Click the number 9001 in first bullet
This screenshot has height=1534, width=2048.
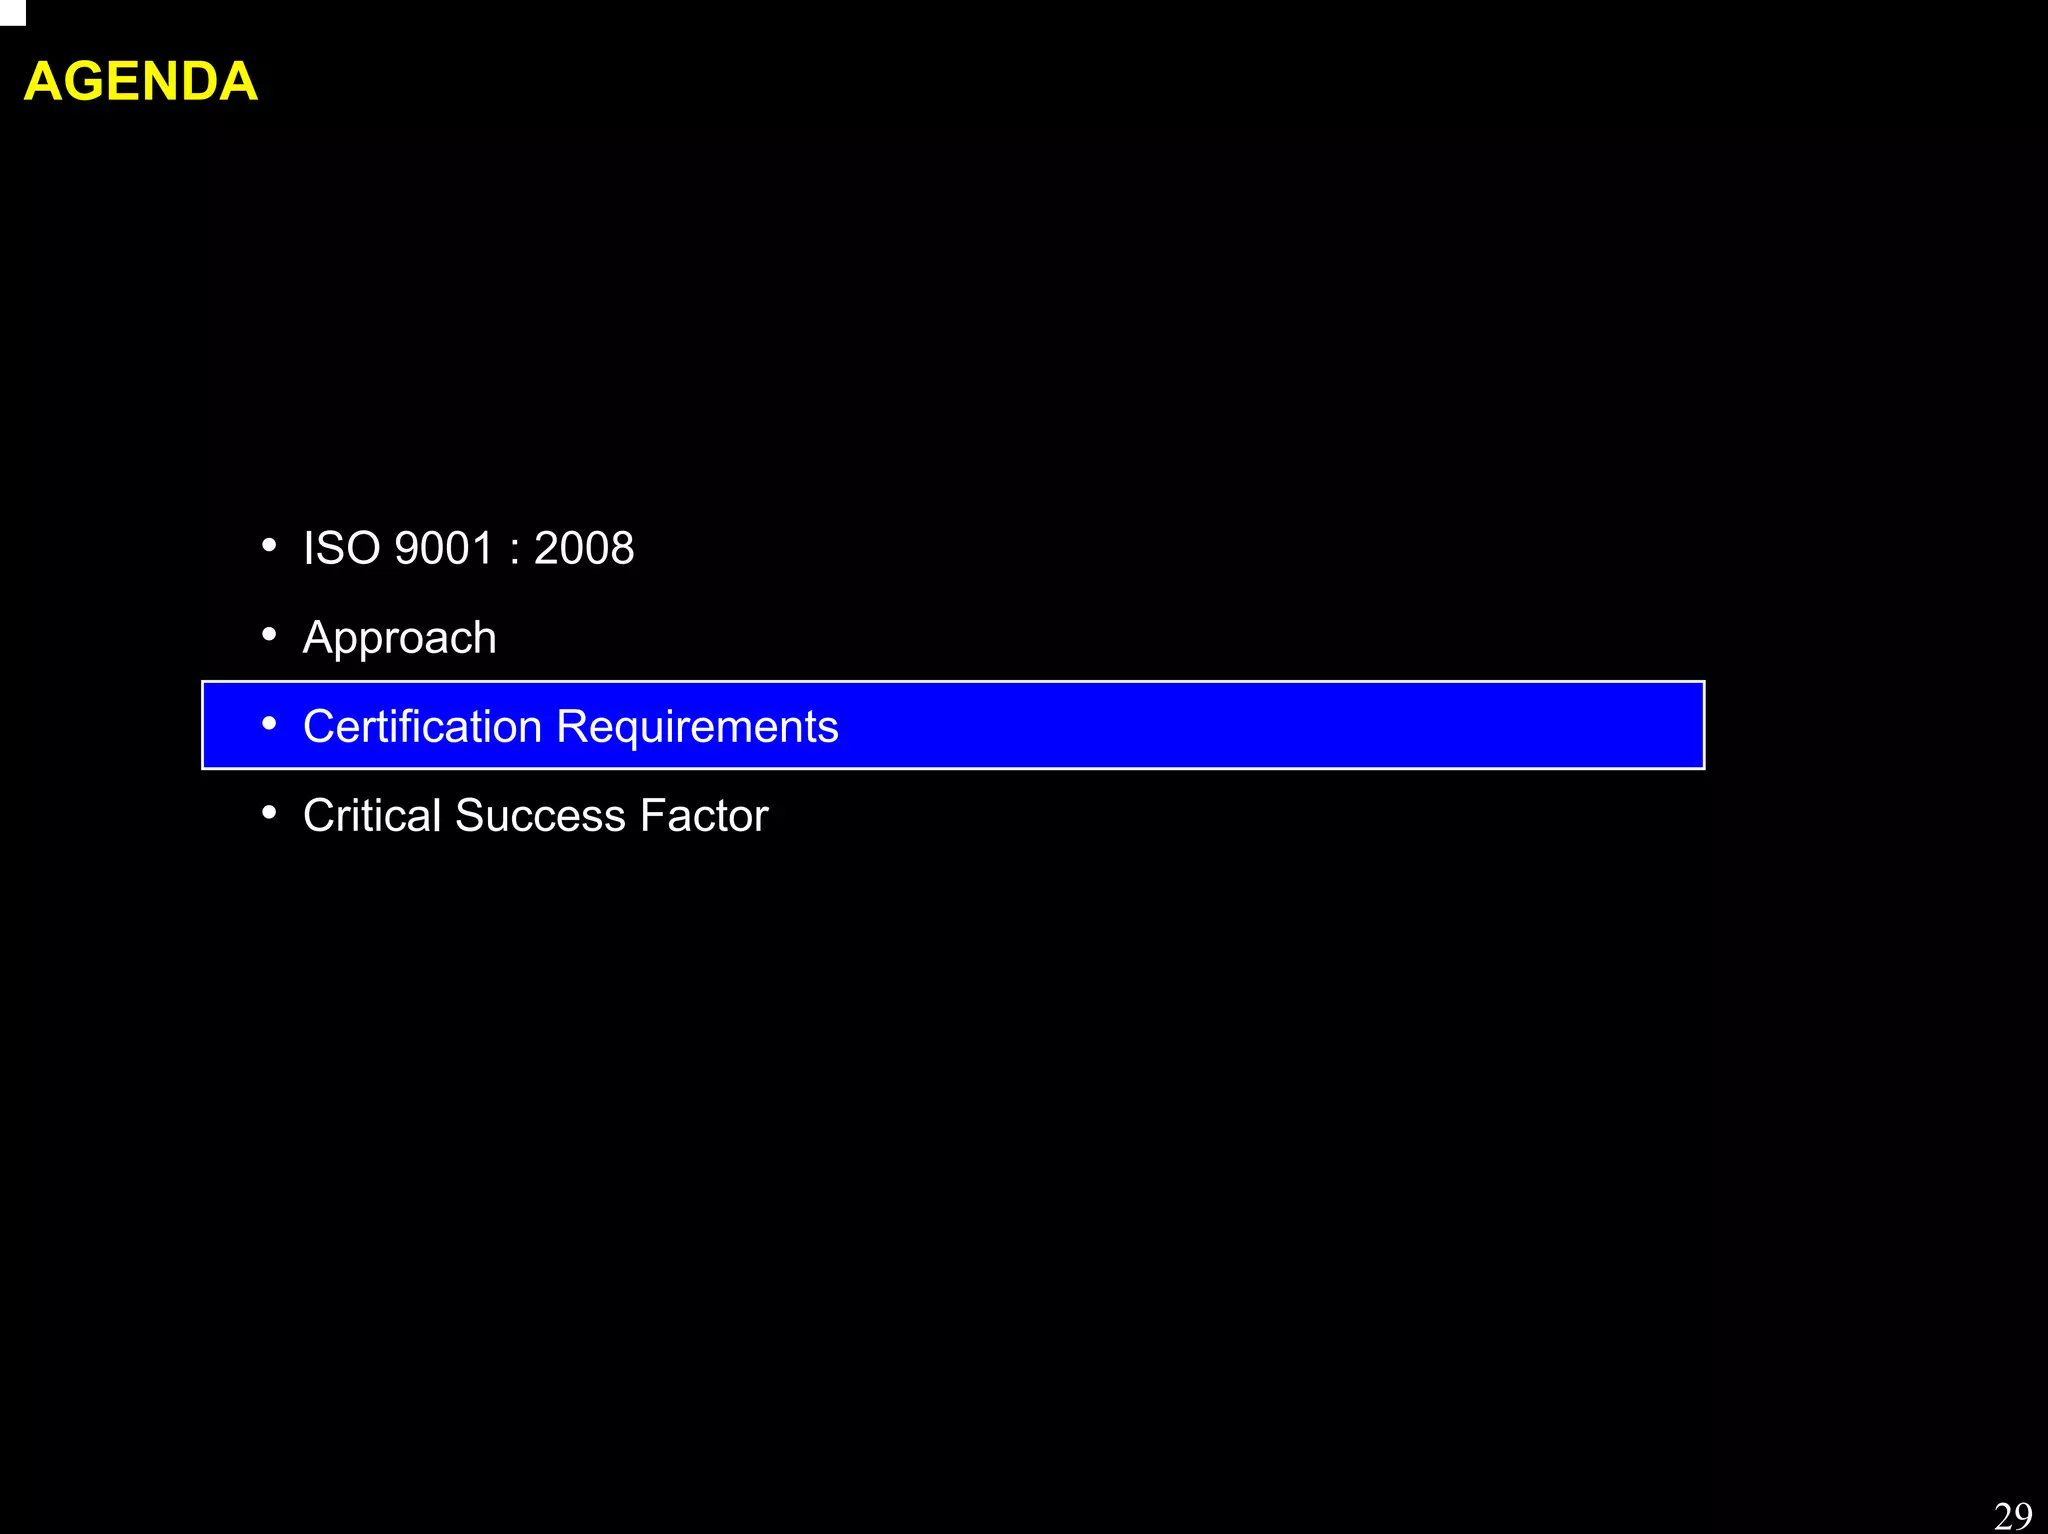pos(444,548)
